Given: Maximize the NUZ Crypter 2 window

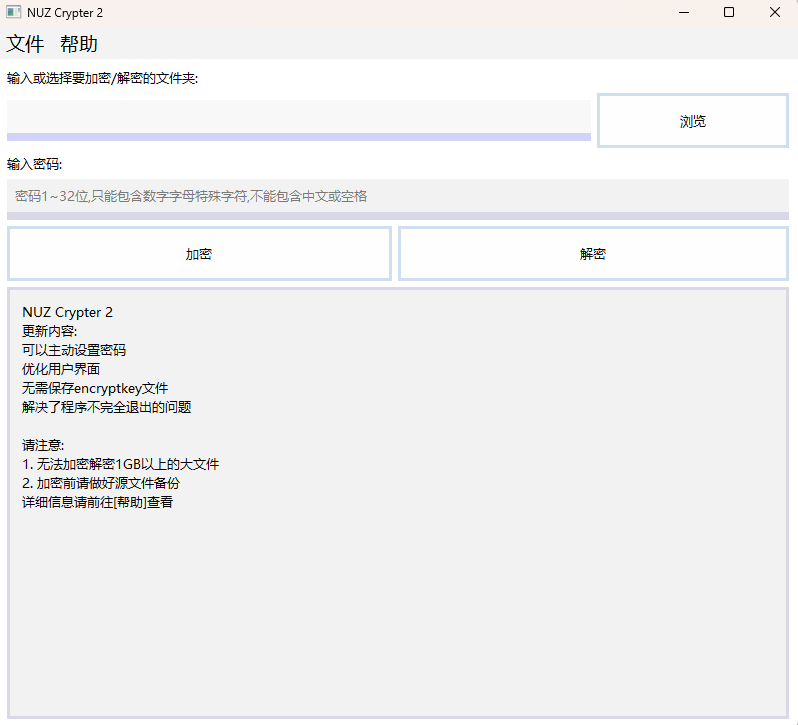Looking at the screenshot, I should coord(729,12).
